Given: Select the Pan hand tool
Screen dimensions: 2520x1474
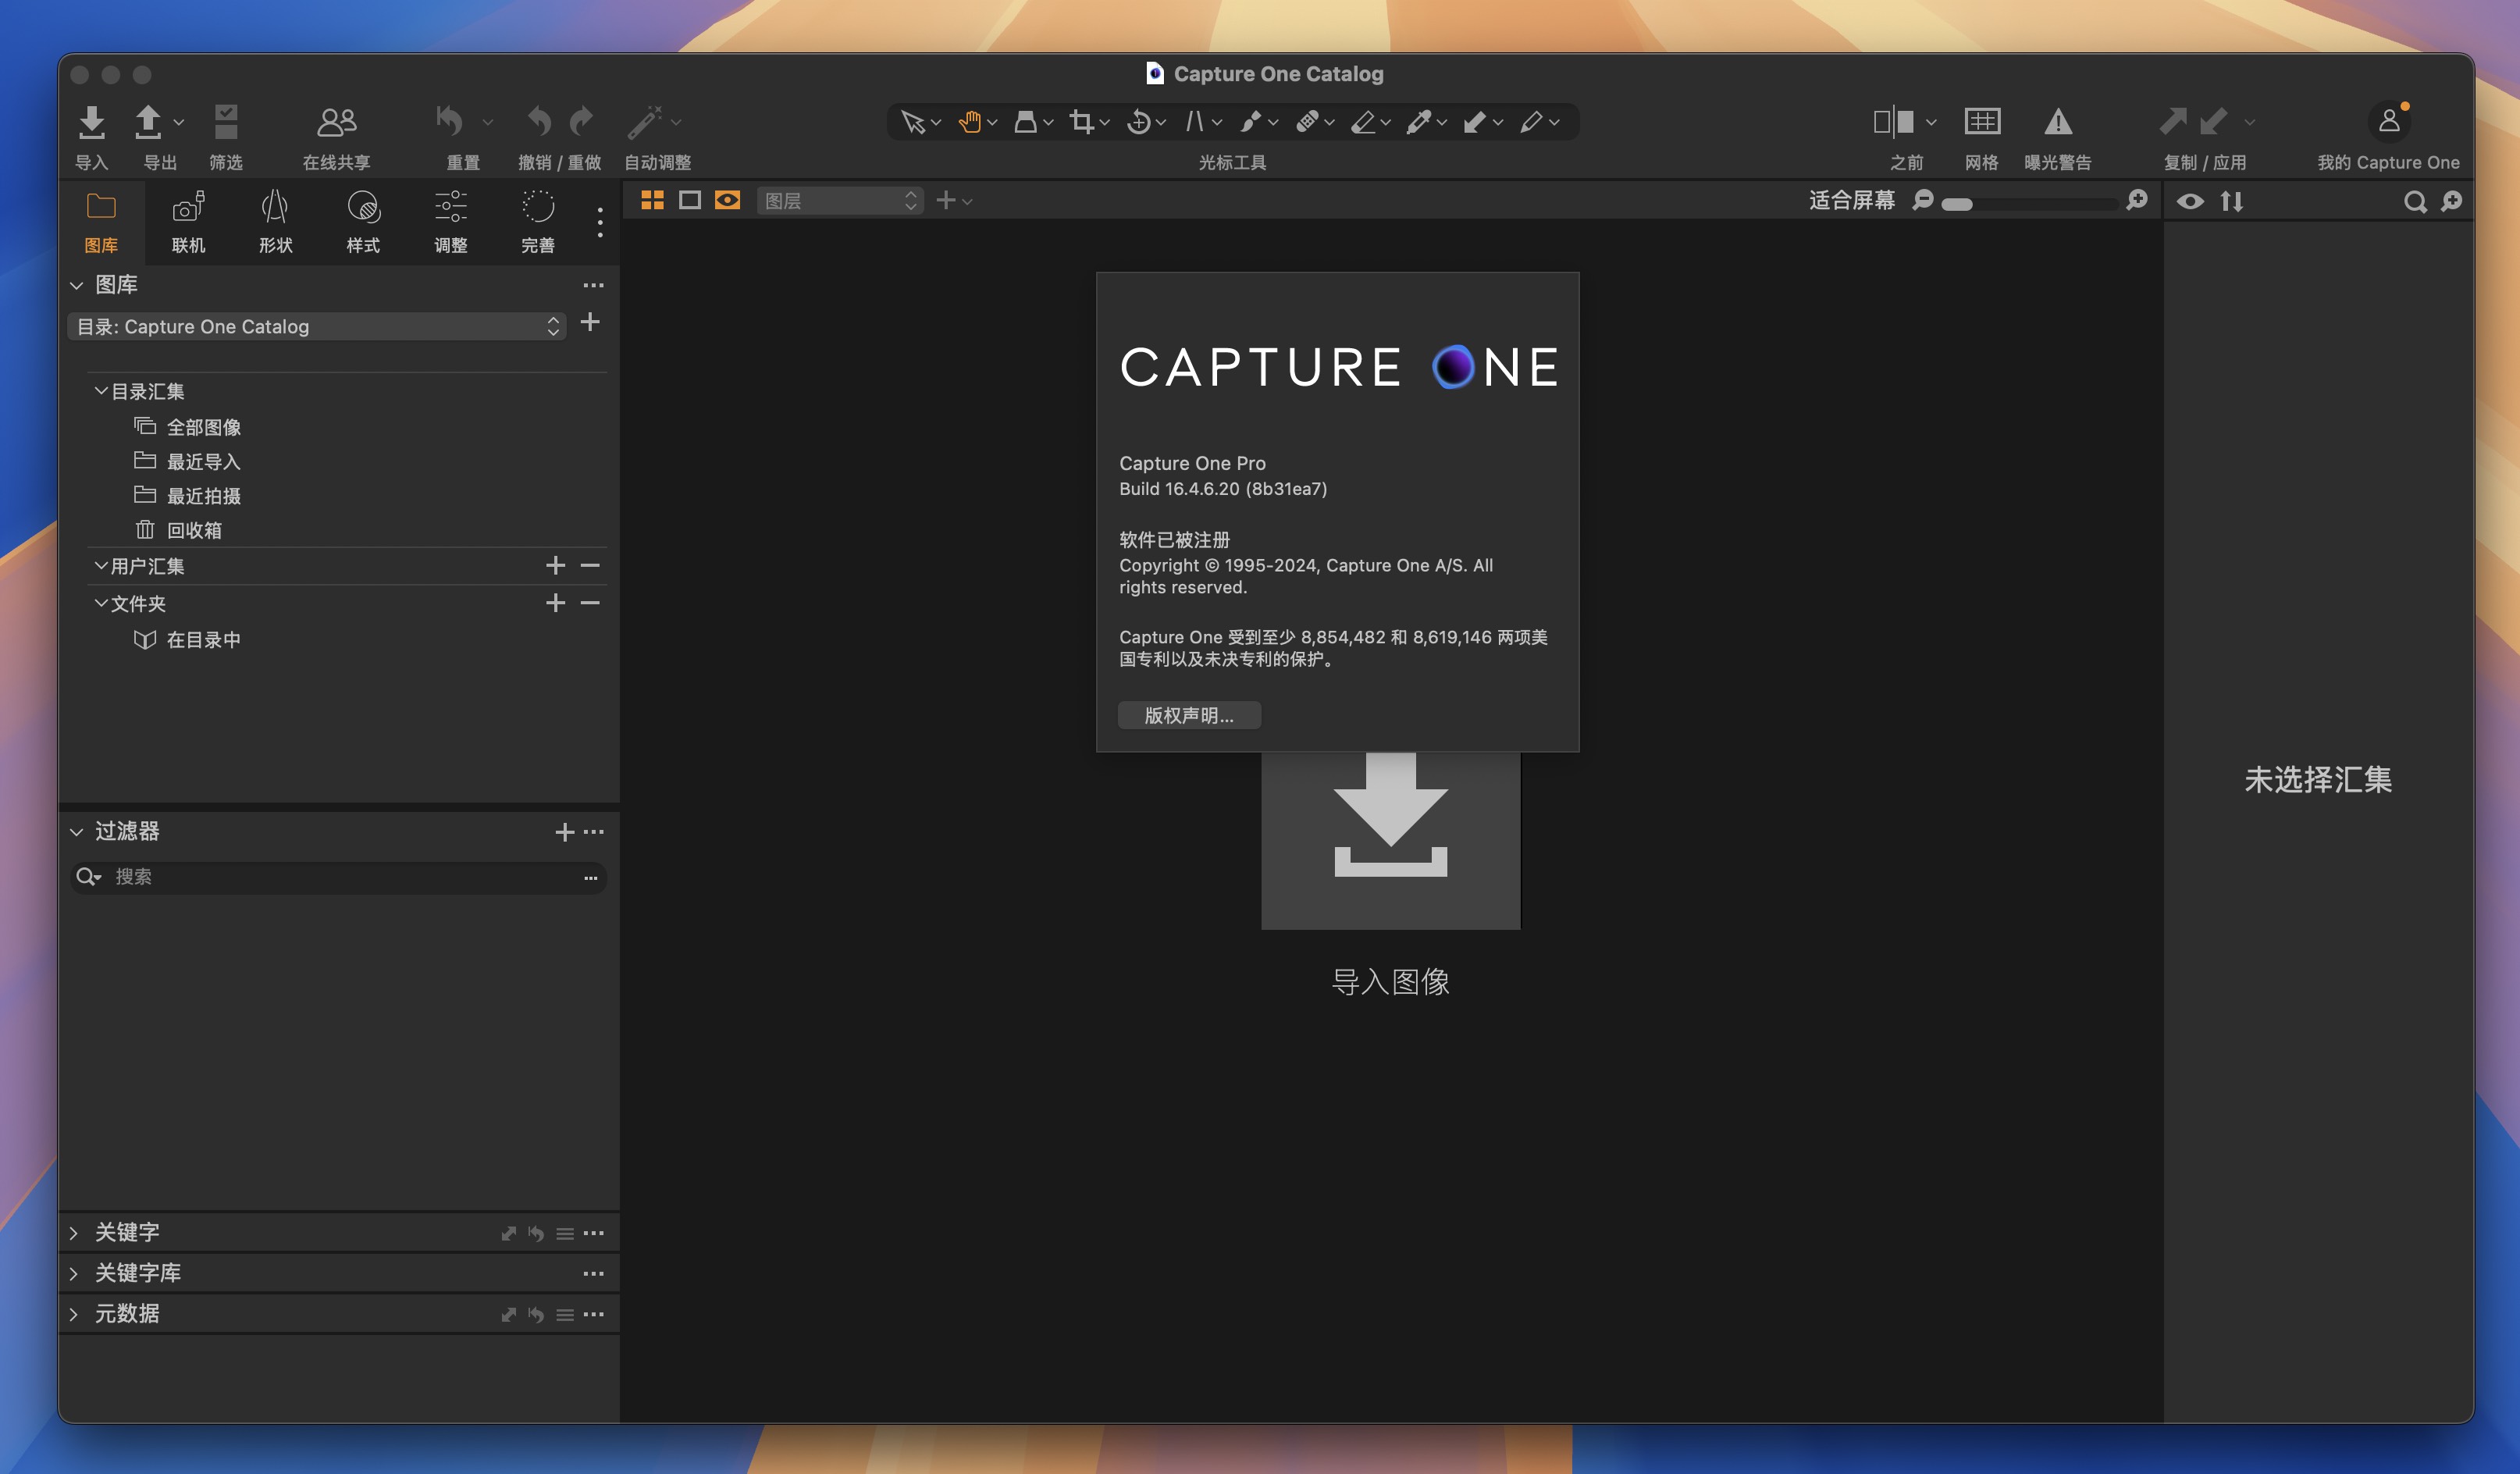Looking at the screenshot, I should [x=969, y=122].
